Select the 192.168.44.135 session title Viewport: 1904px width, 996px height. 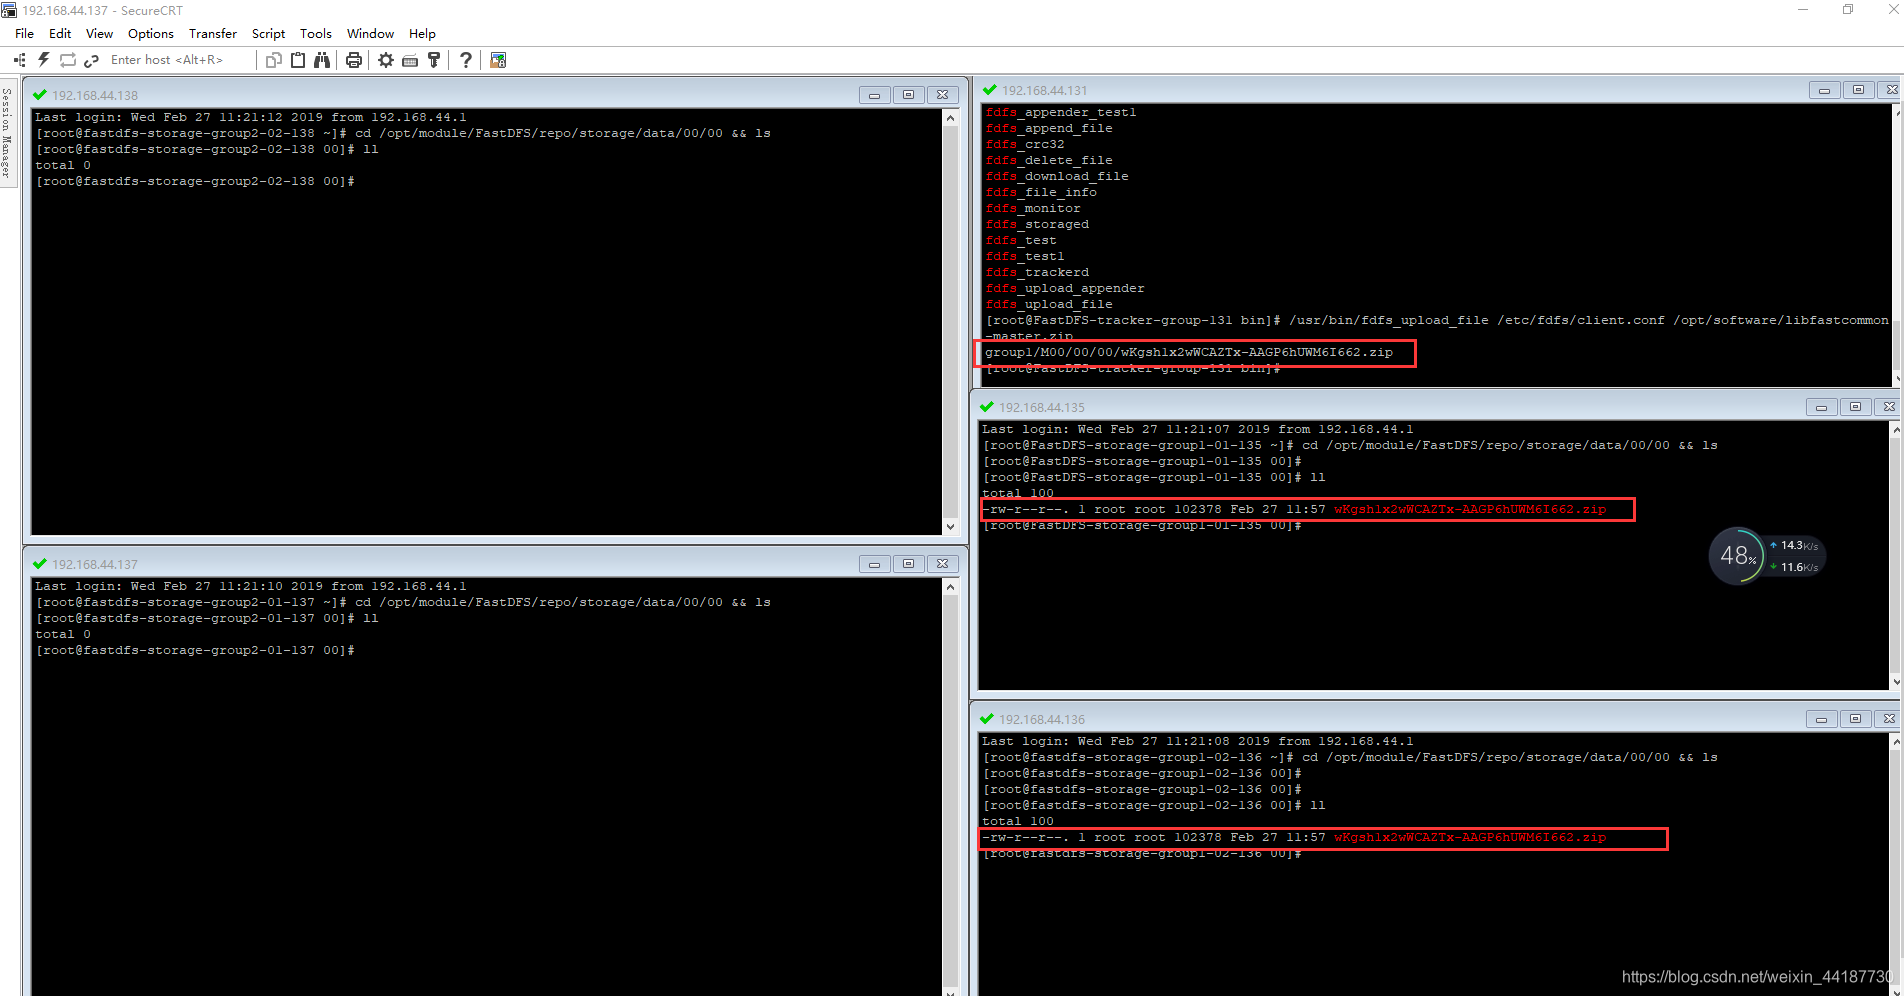(1042, 408)
